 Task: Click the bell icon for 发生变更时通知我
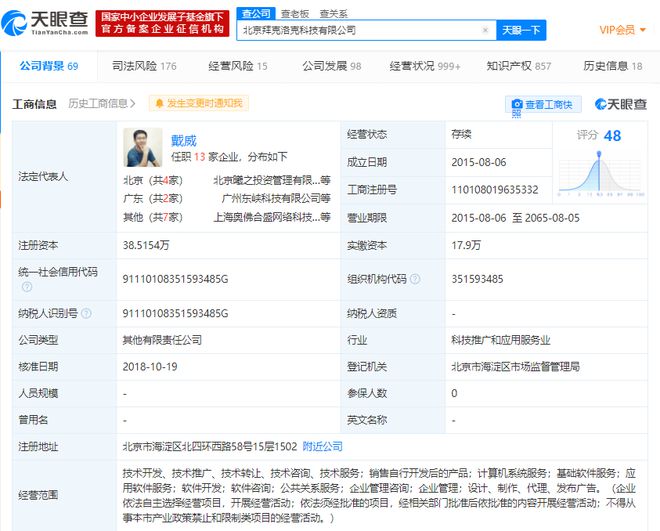(158, 104)
